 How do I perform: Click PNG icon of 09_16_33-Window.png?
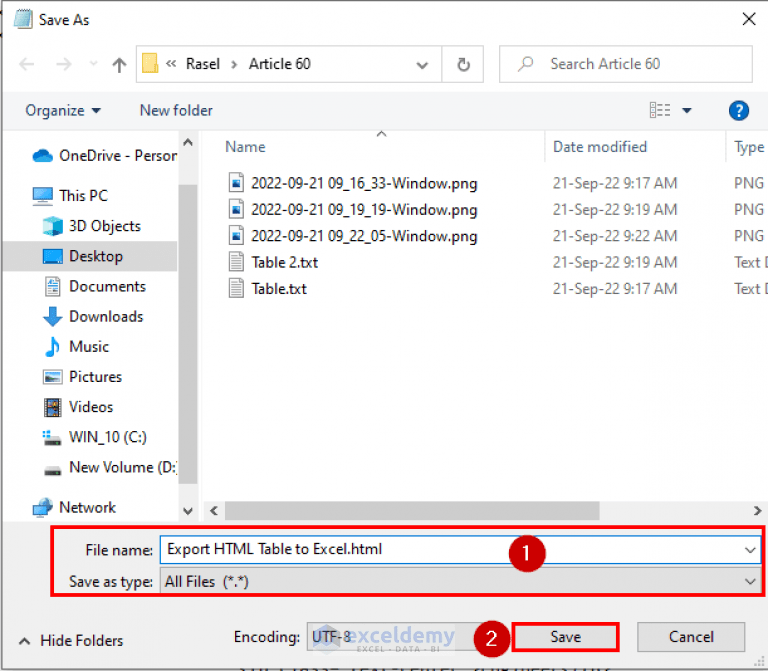tap(236, 183)
